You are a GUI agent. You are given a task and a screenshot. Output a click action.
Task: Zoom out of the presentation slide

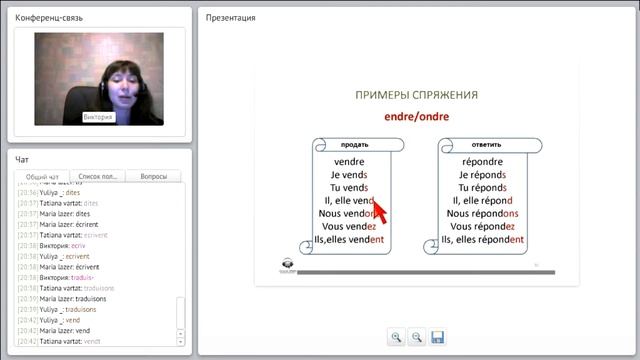[416, 337]
